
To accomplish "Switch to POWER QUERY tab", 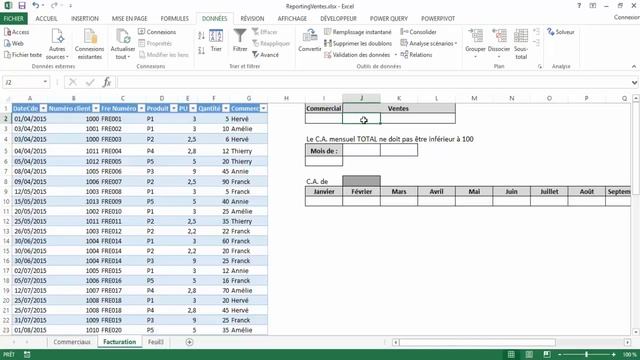I will [389, 19].
